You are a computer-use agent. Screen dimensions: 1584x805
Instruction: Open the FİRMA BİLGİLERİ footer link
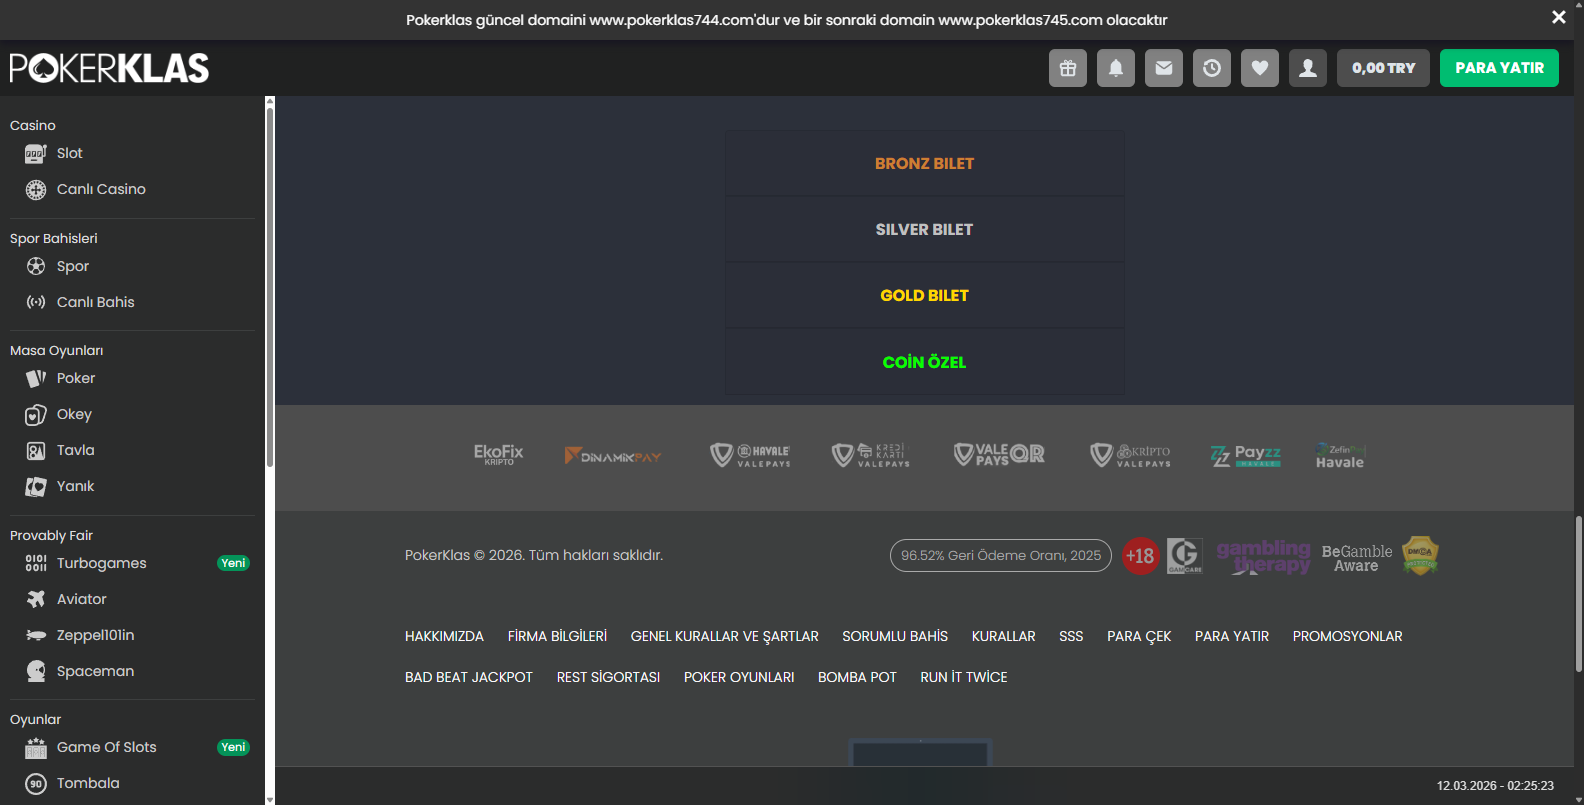(557, 636)
